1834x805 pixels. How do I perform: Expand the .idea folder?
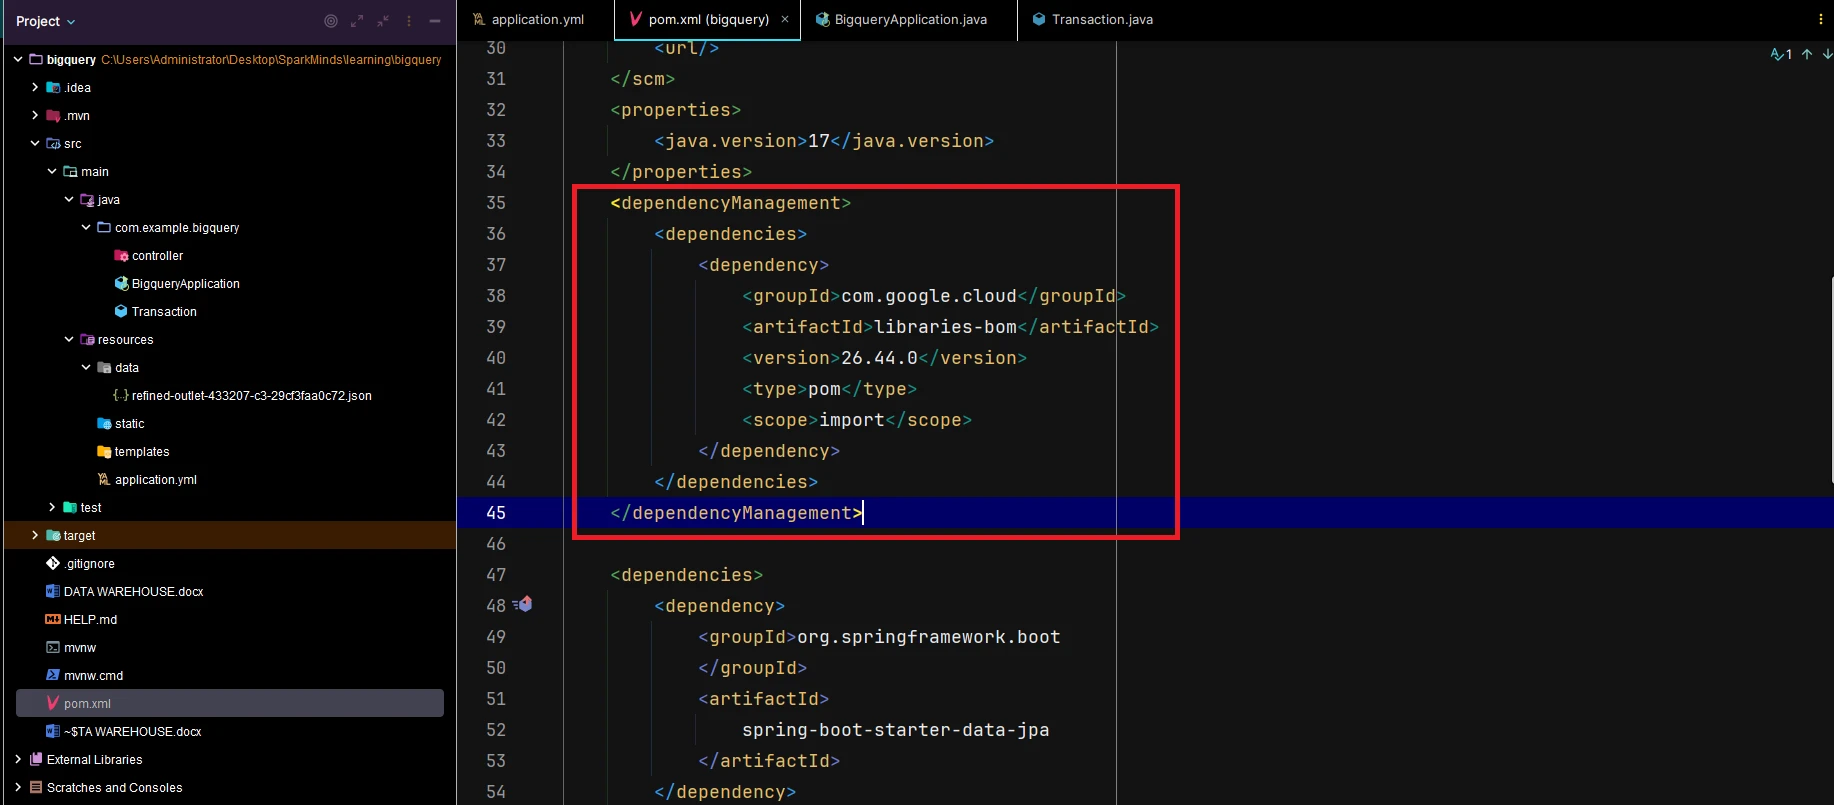[35, 88]
